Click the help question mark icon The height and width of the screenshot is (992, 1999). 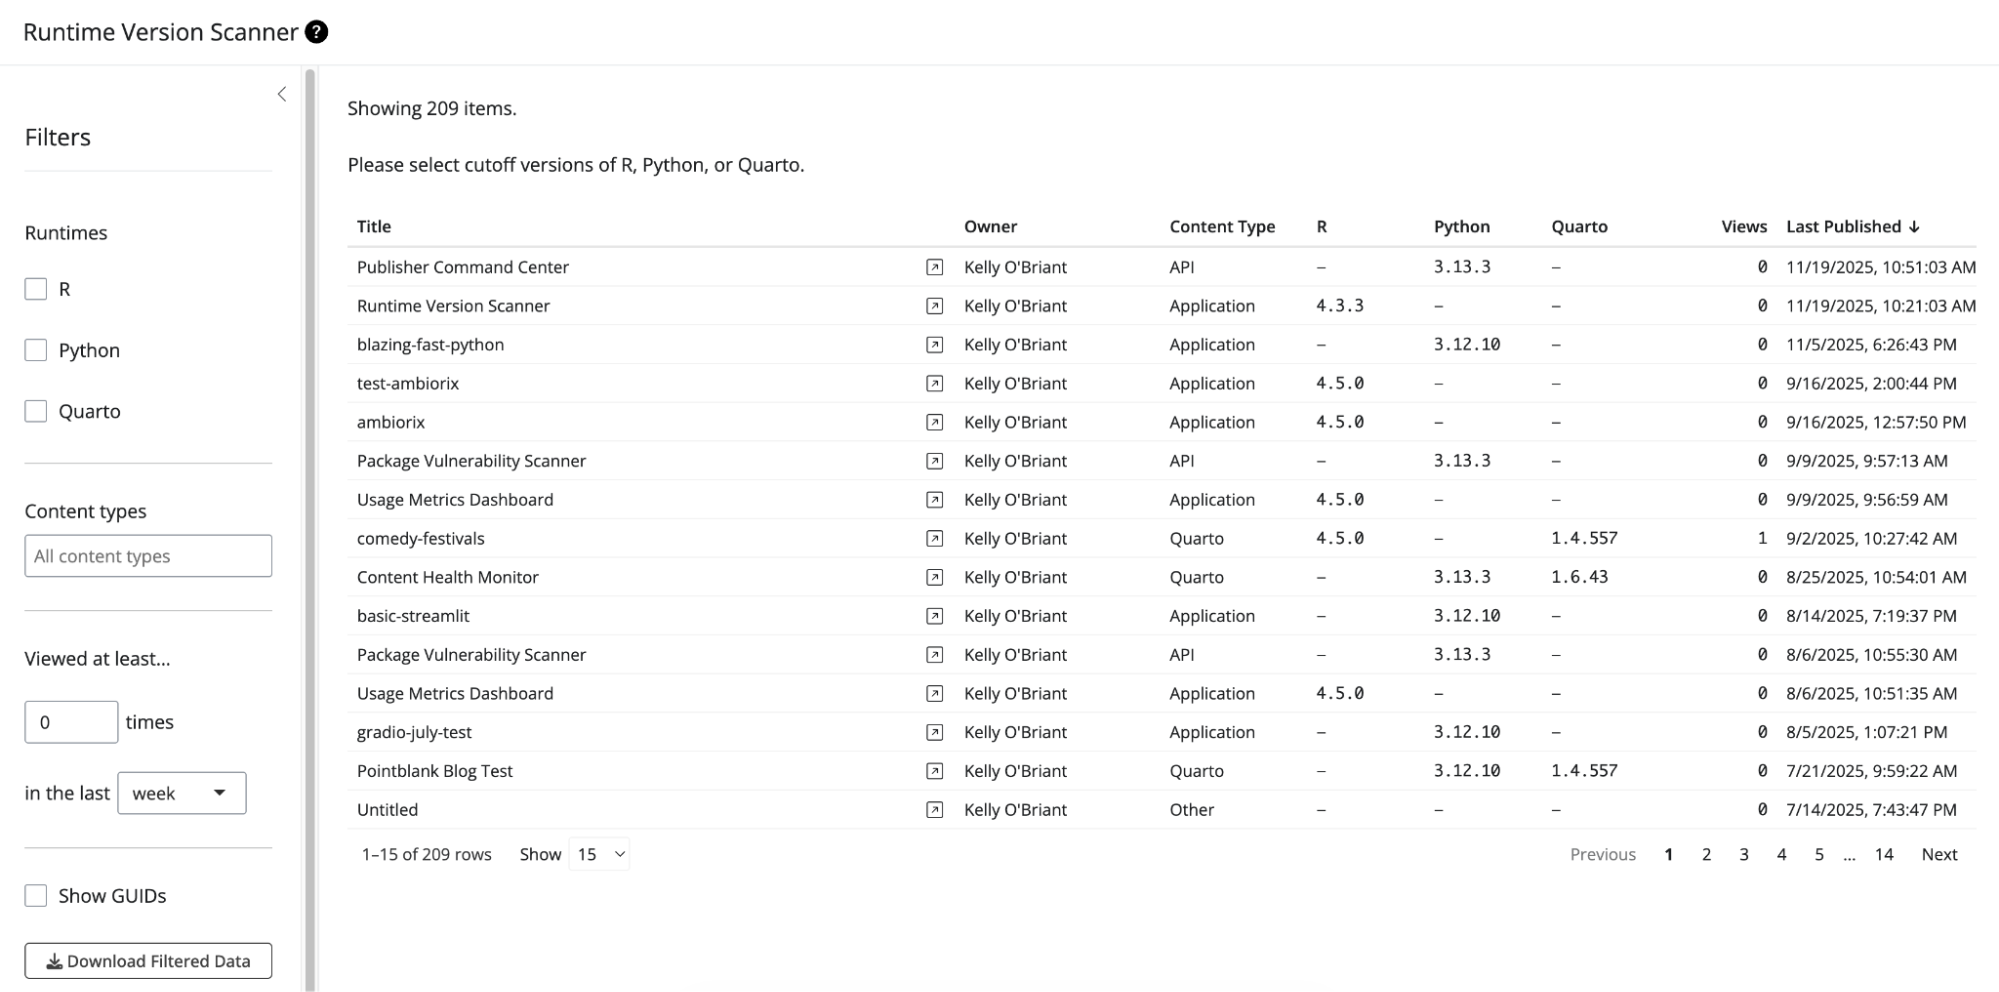(x=316, y=32)
